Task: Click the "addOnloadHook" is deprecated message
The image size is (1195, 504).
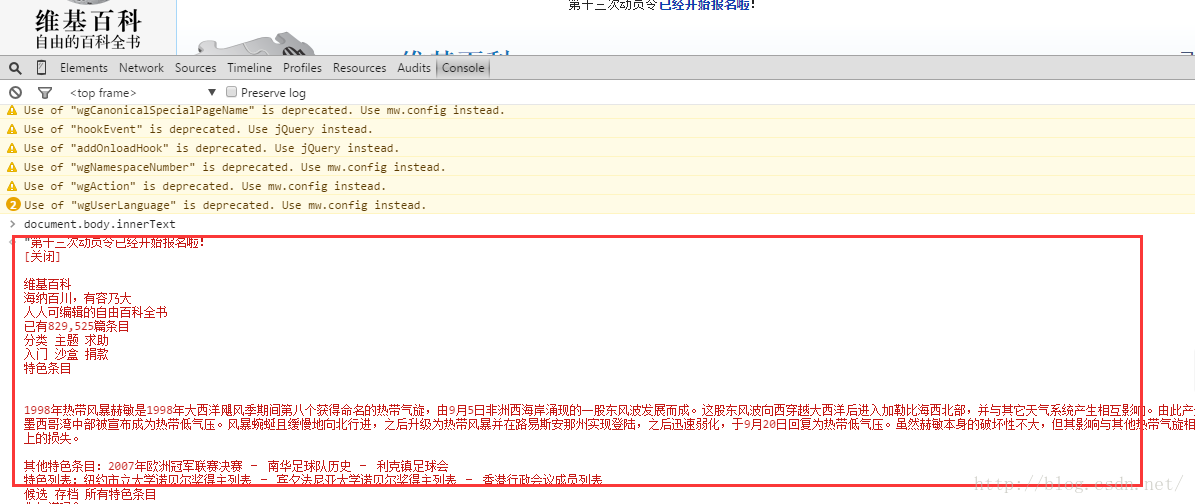Action: pos(211,149)
